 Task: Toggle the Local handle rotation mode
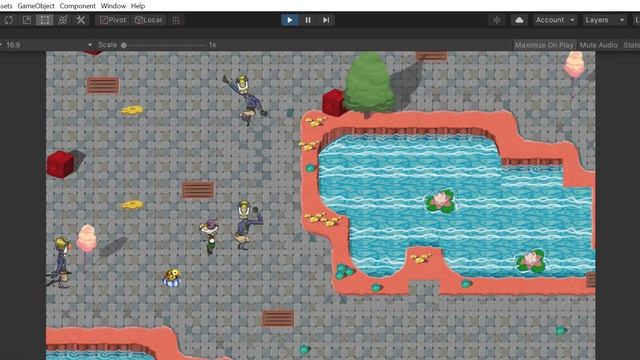pos(149,20)
